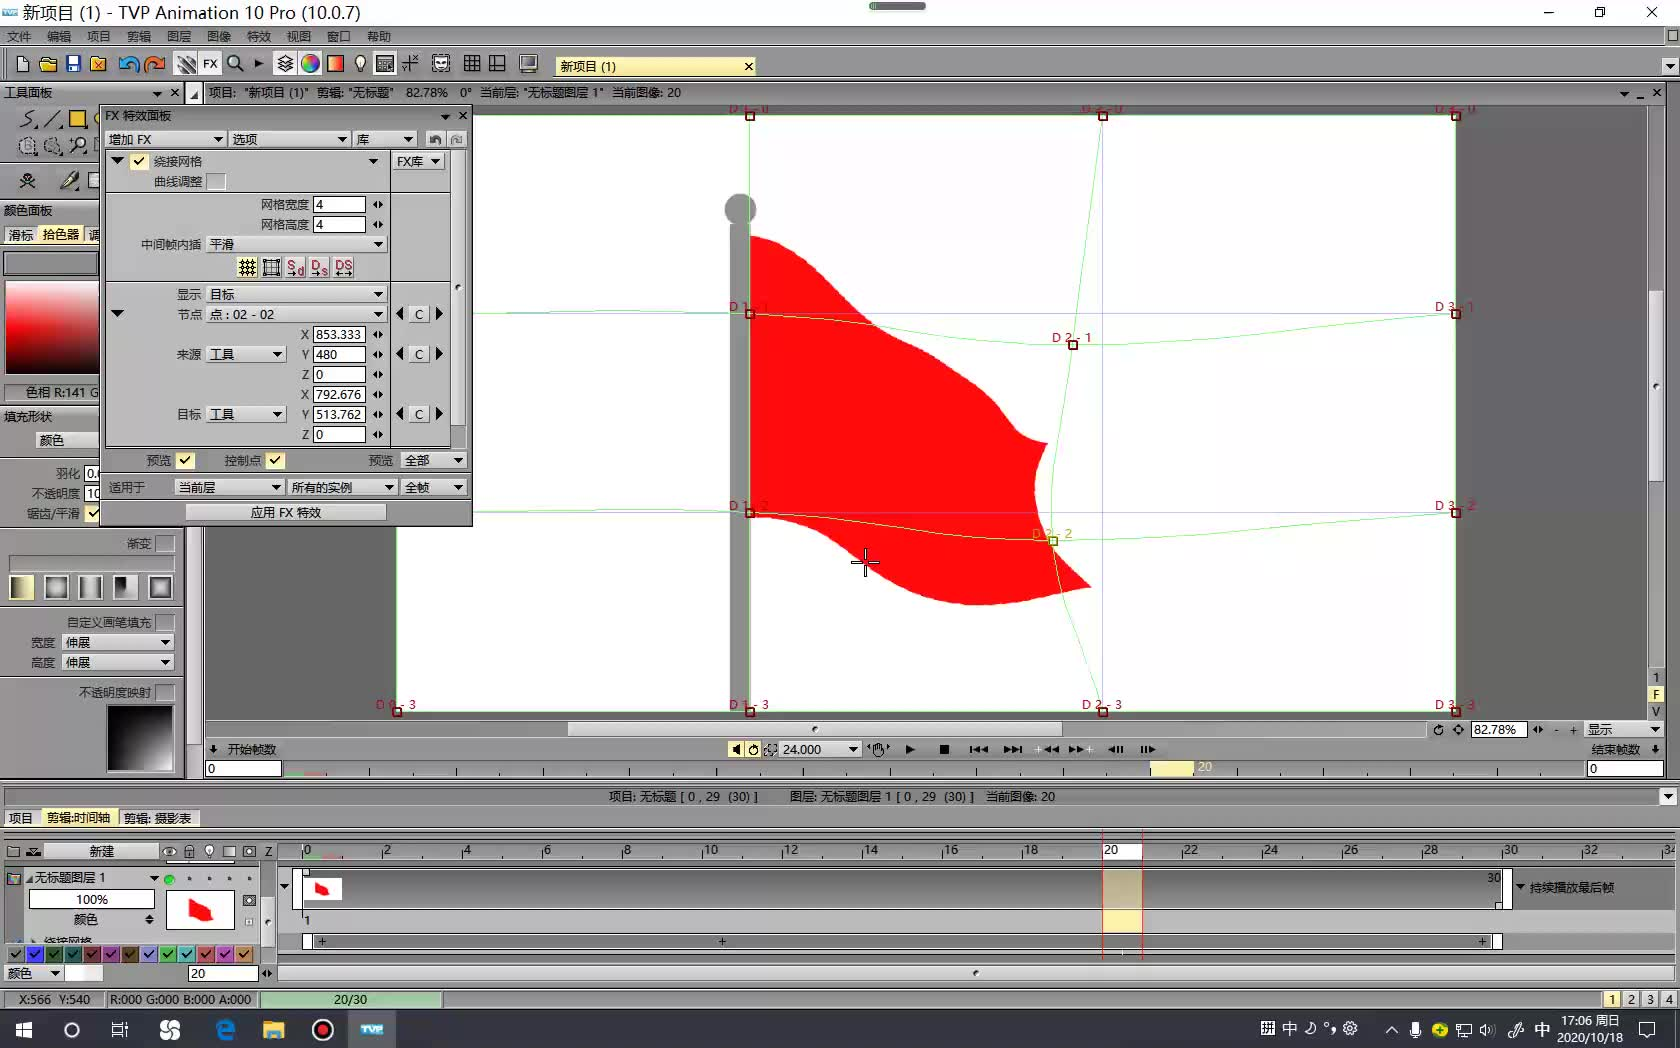The image size is (1680, 1048).
Task: Click the 应用 FX 特效 button
Action: pyautogui.click(x=286, y=512)
